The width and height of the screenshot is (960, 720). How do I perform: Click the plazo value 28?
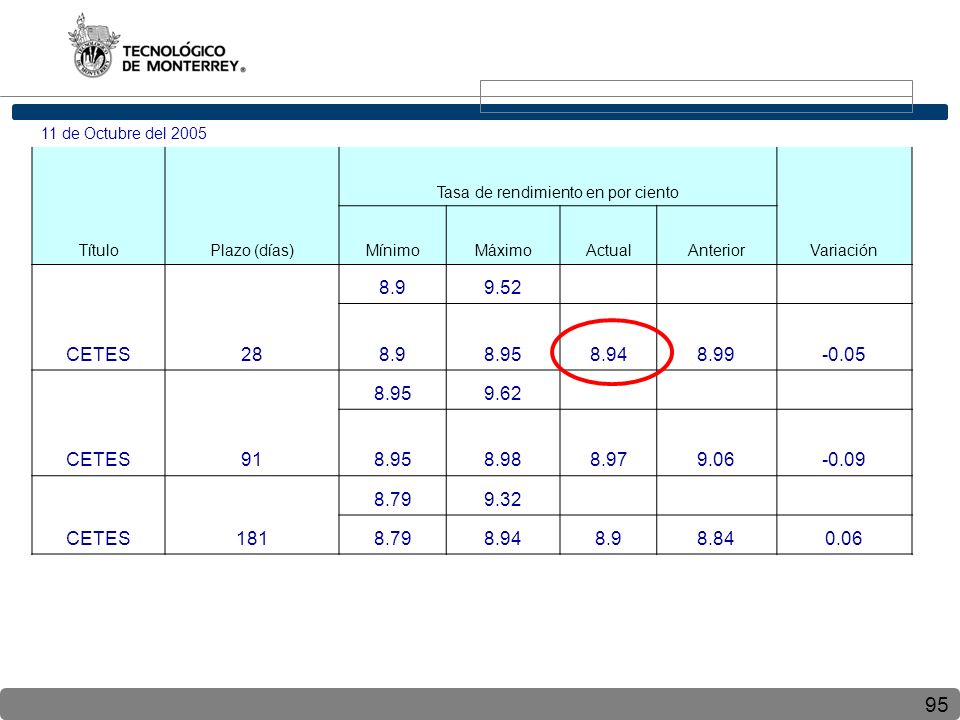pyautogui.click(x=251, y=354)
